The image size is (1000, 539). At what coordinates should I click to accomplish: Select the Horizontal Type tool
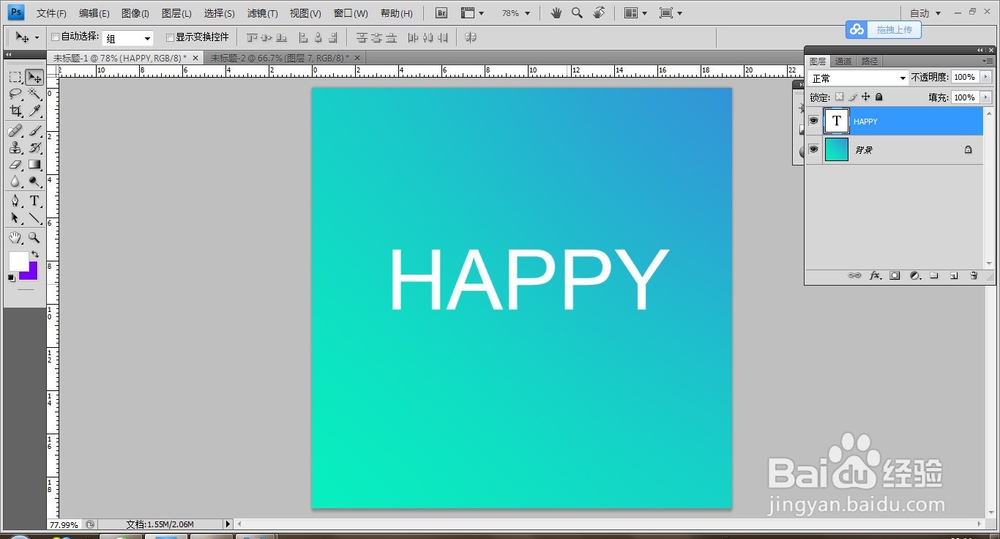(x=34, y=201)
